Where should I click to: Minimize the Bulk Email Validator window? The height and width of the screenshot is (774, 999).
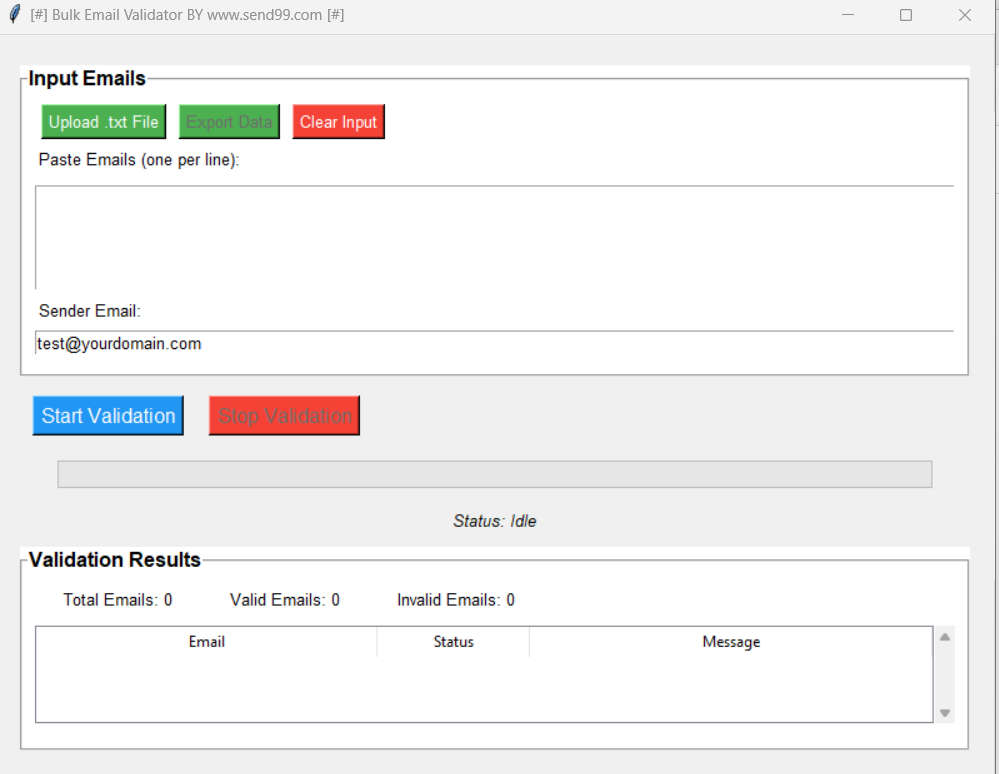(847, 15)
